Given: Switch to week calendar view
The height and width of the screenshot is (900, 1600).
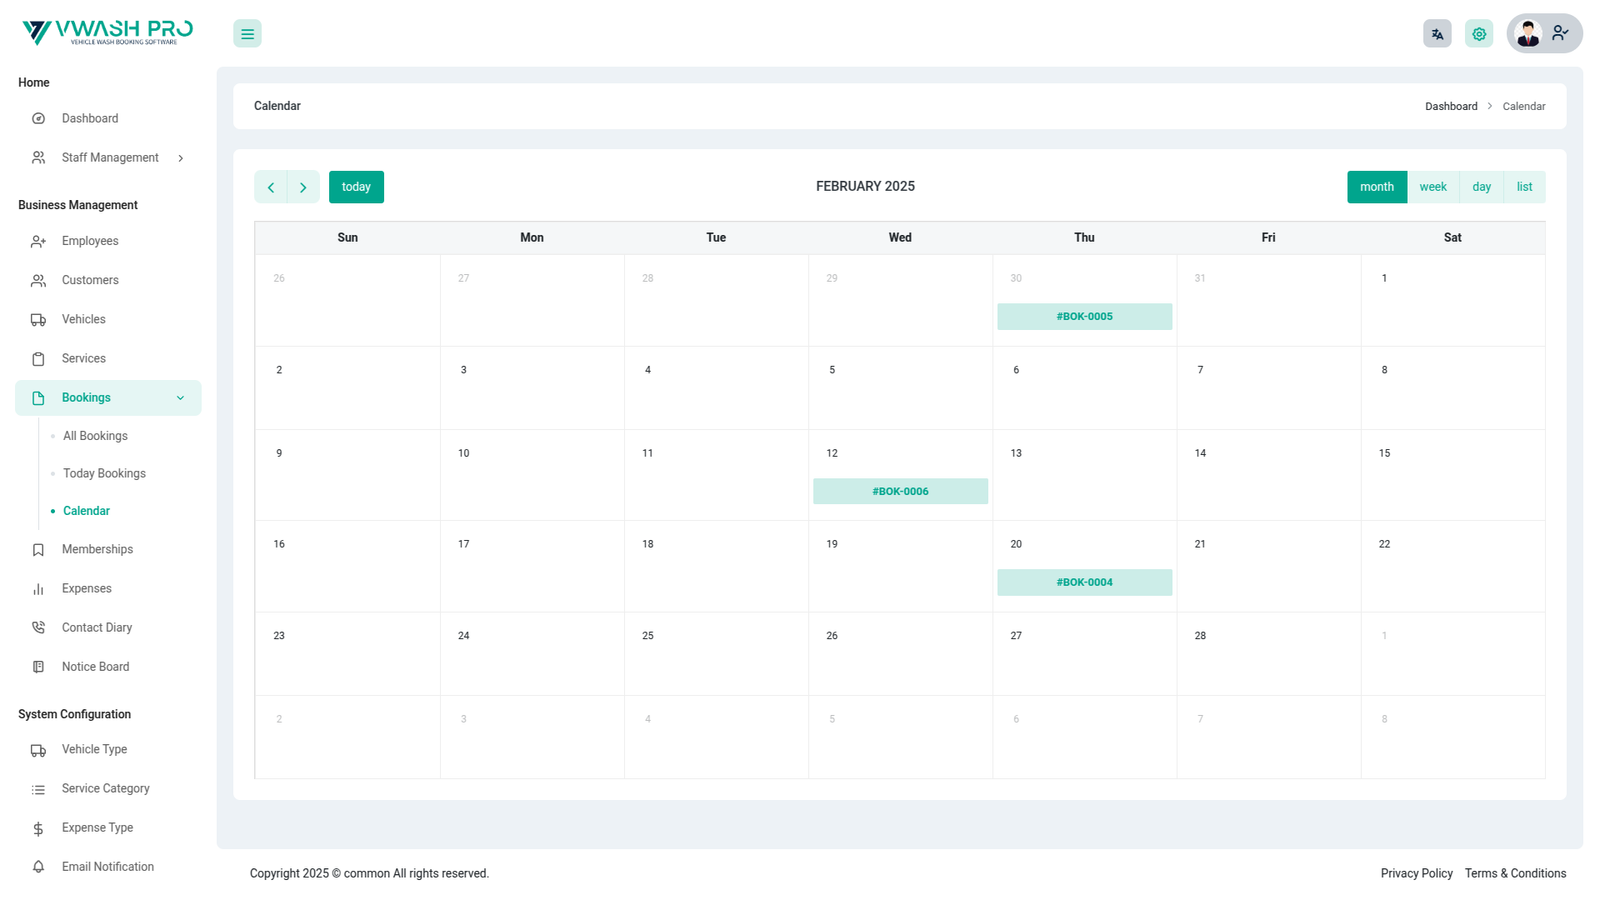Looking at the screenshot, I should point(1433,187).
